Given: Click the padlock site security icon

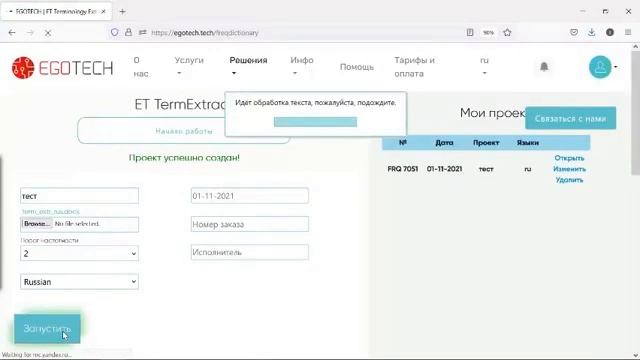Looking at the screenshot, I should point(128,32).
